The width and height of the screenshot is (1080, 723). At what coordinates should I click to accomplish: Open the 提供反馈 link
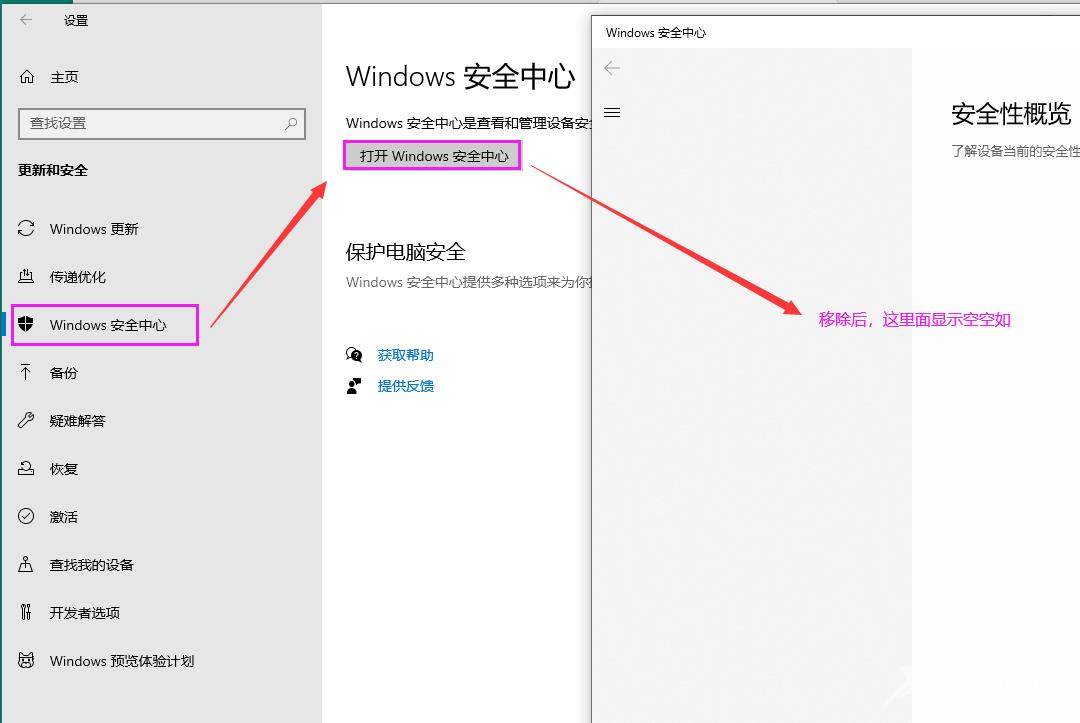pyautogui.click(x=406, y=386)
